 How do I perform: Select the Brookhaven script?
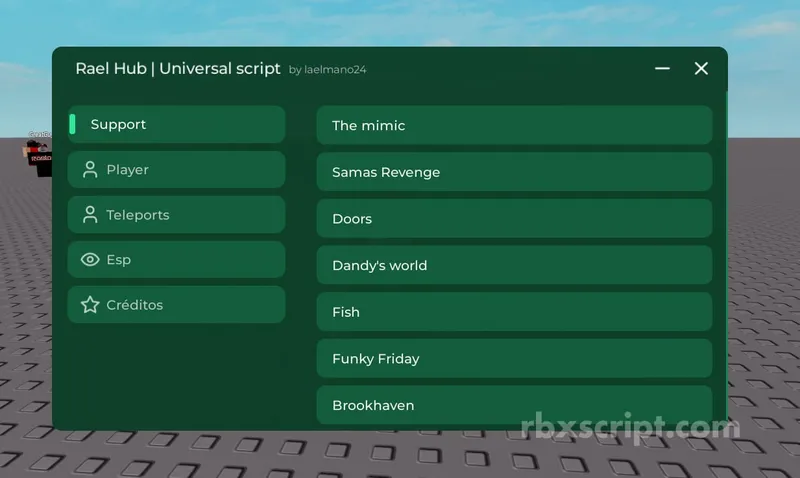click(x=514, y=405)
